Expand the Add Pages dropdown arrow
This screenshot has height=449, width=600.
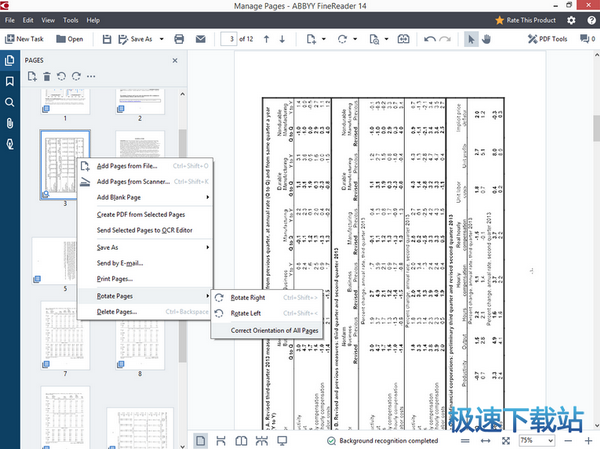pyautogui.click(x=324, y=39)
